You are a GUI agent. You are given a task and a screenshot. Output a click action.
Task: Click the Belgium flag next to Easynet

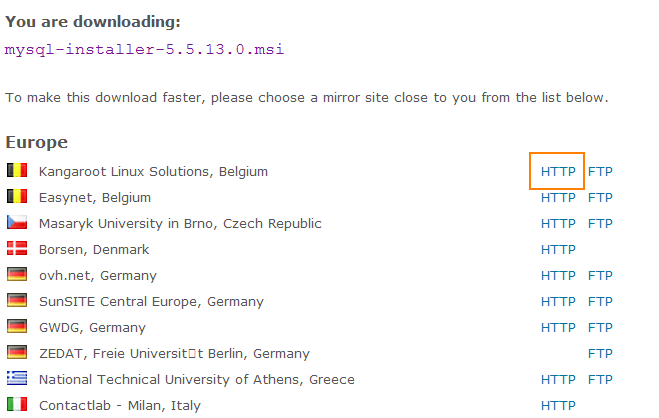[17, 197]
